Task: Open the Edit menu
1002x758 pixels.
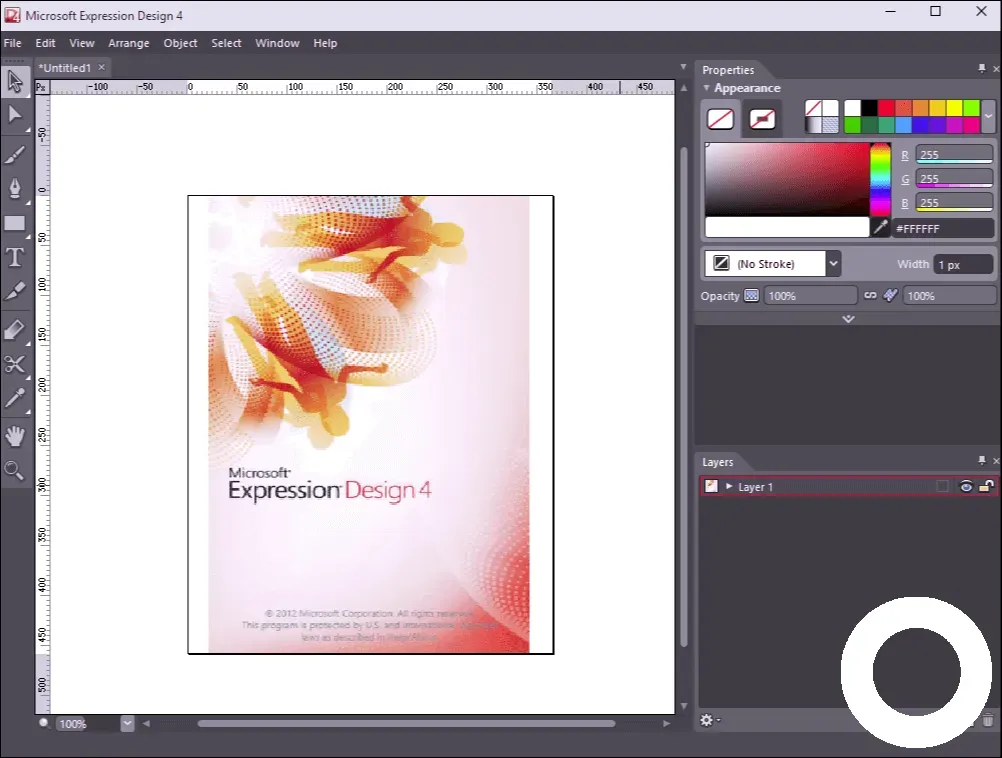Action: (x=45, y=43)
